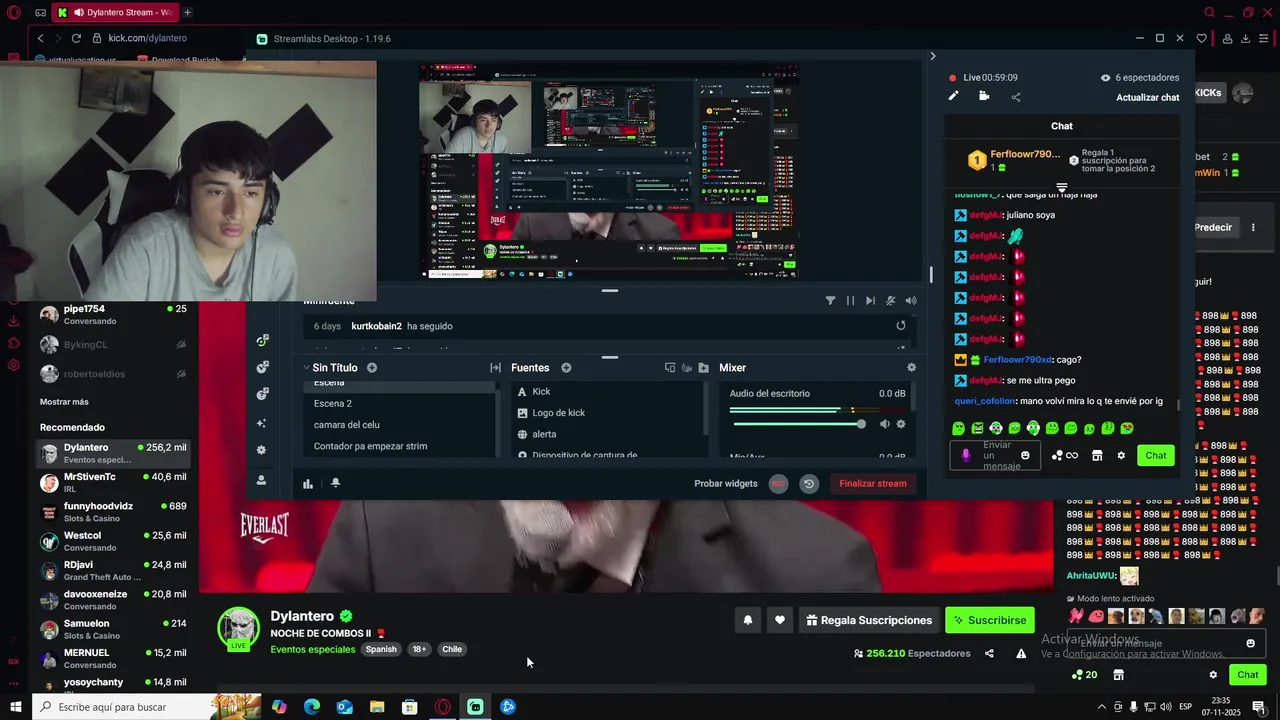Open emoji picker in Streamlabs chat input
This screenshot has width=1280, height=720.
[x=1025, y=456]
